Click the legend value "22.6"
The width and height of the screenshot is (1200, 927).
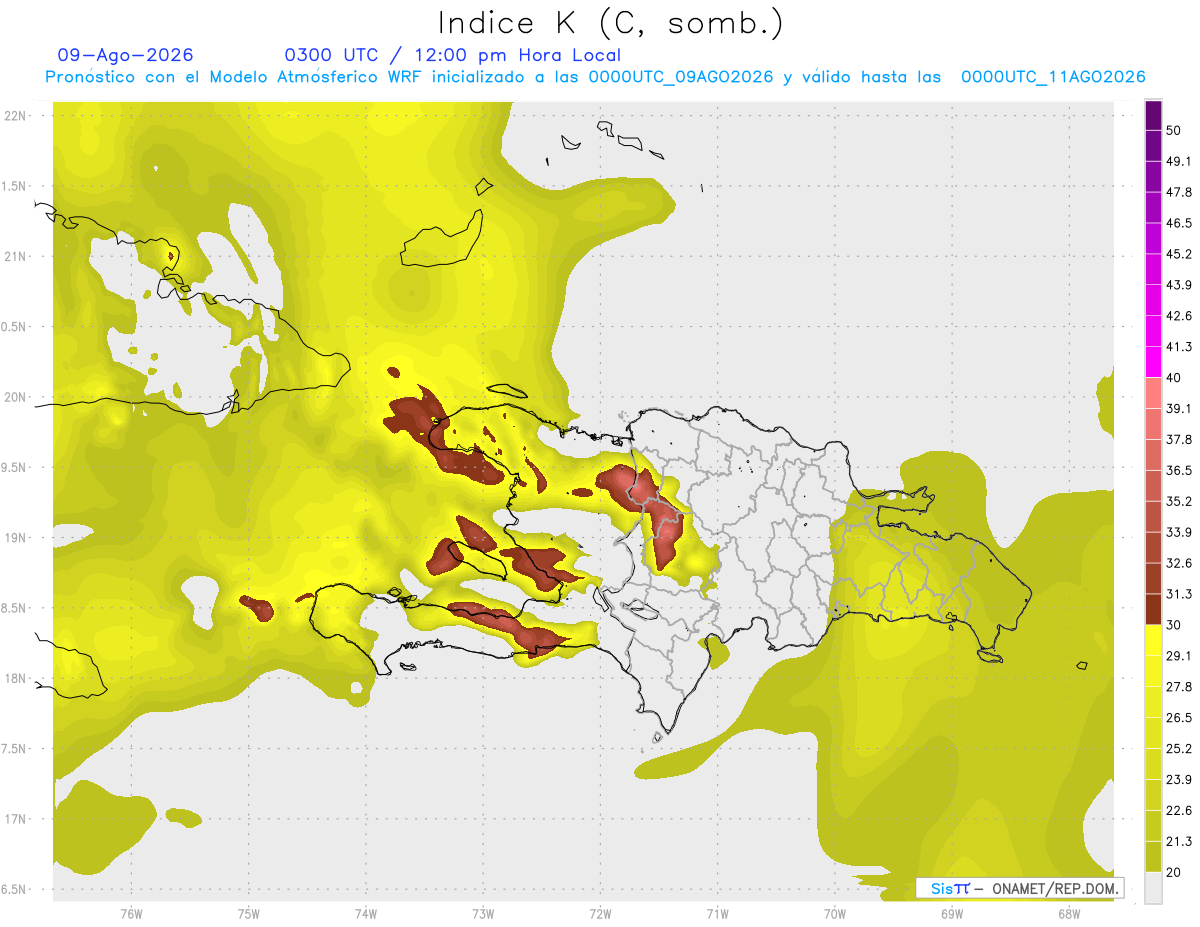pyautogui.click(x=1179, y=810)
